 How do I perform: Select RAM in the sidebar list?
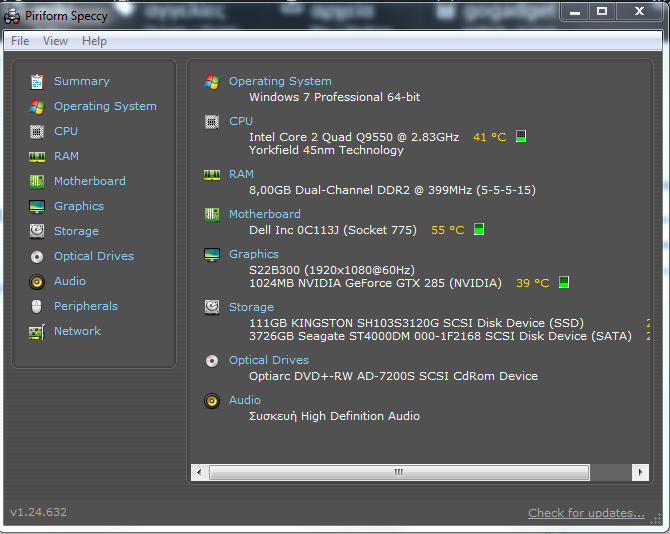tap(66, 156)
